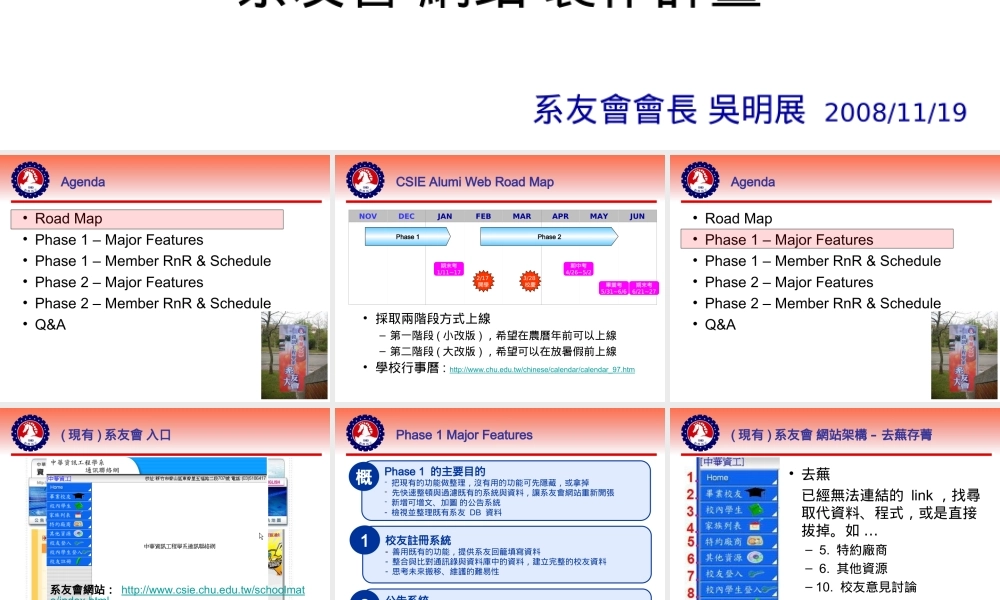Click the CD icon next to 其他資源
The image size is (1000, 600).
pyautogui.click(x=756, y=556)
